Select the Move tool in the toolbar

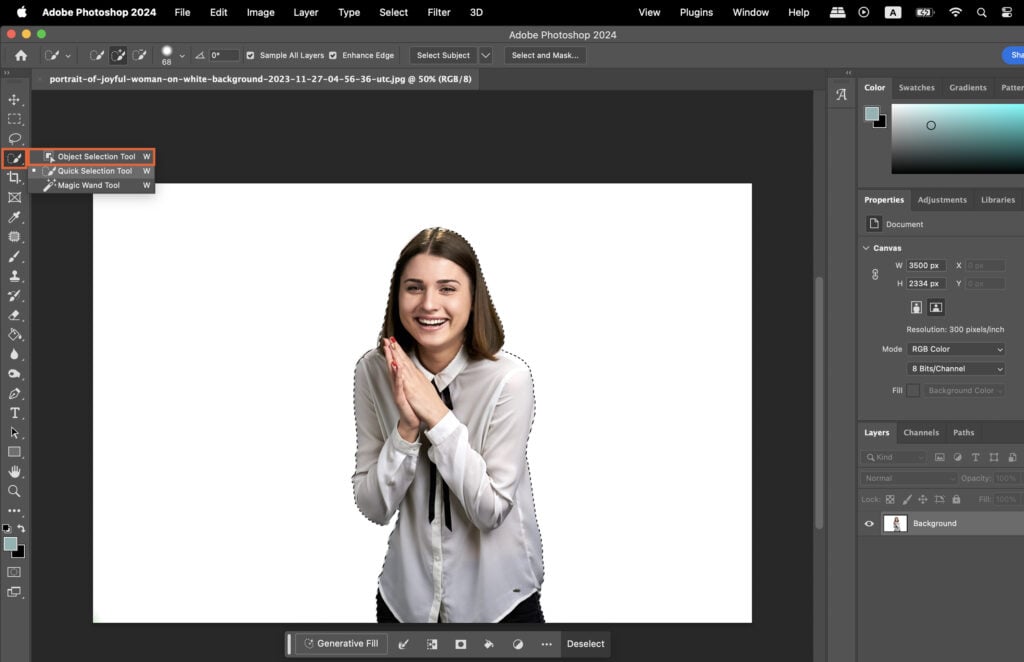click(x=14, y=99)
